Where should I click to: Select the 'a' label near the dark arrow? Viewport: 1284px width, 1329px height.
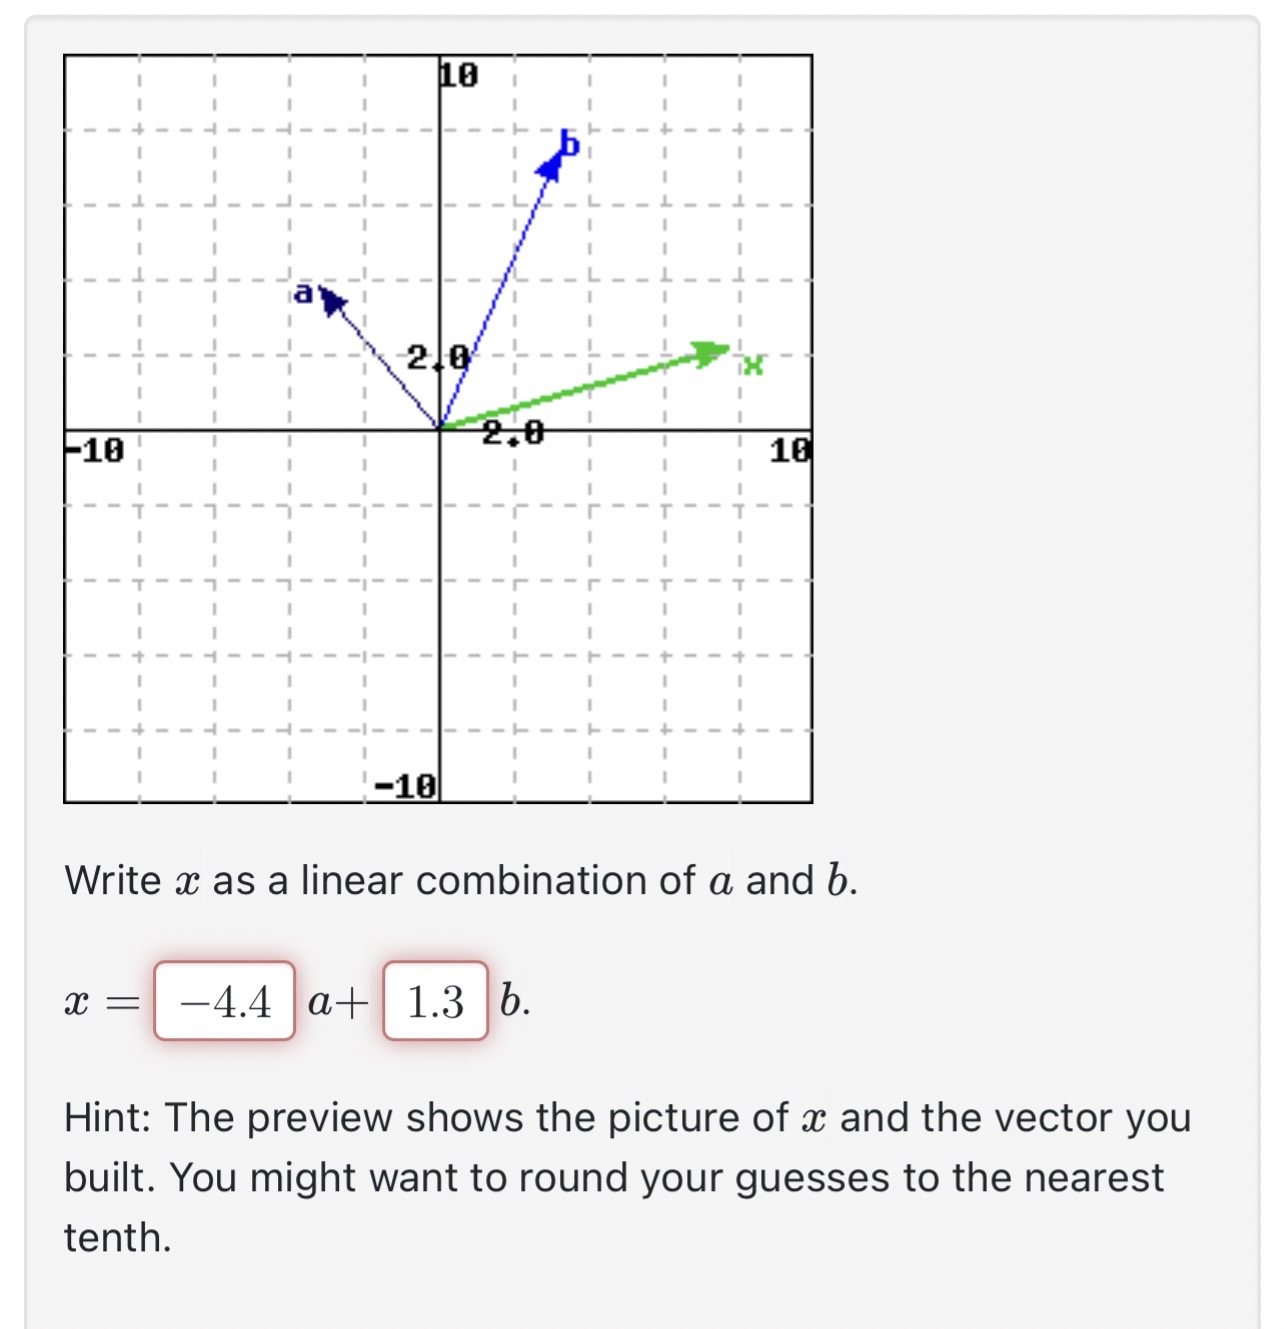(303, 292)
